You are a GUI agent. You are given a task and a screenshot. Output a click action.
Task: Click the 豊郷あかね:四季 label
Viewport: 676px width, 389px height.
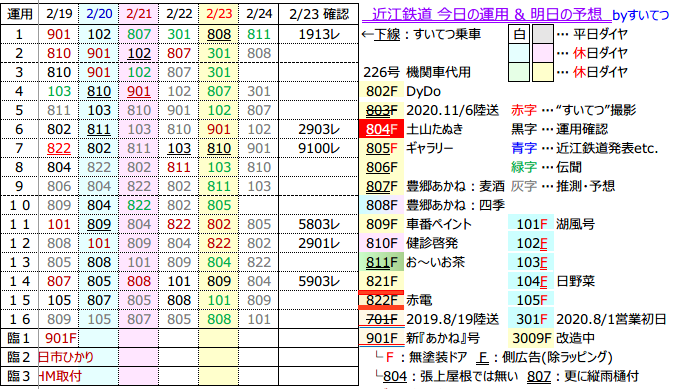coord(455,205)
